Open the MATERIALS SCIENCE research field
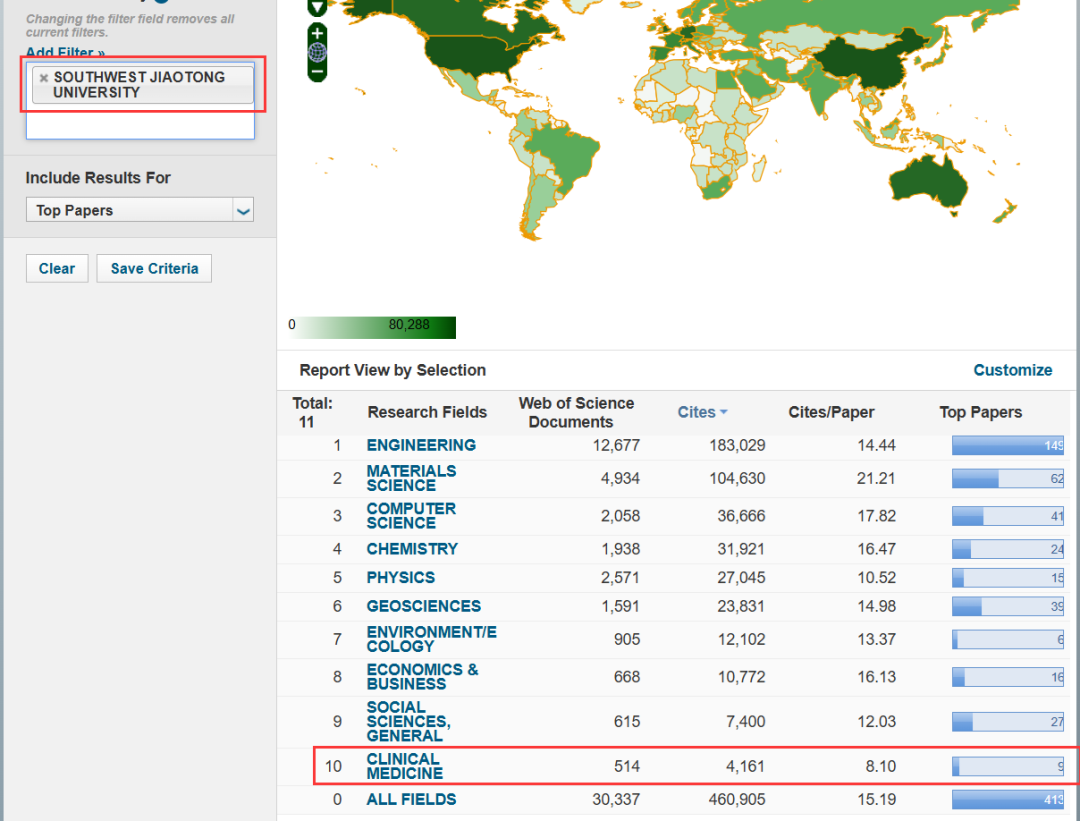 tap(411, 478)
